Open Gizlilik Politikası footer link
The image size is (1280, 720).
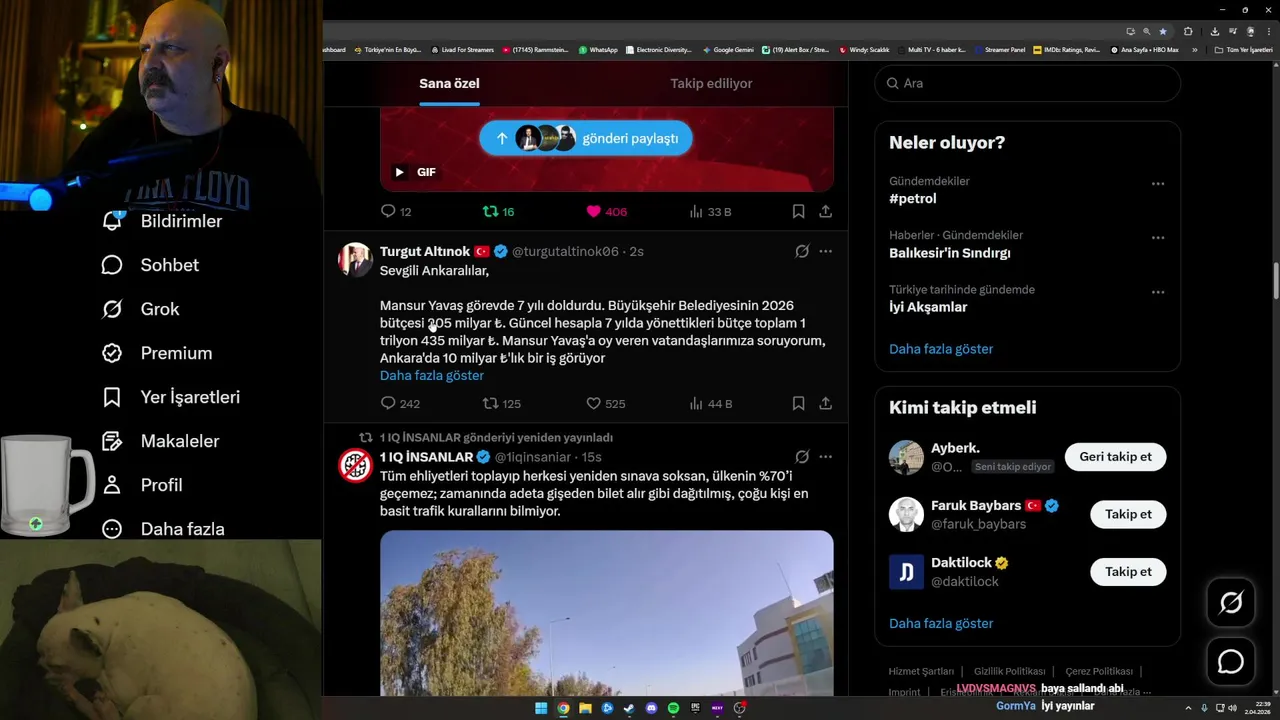1009,671
